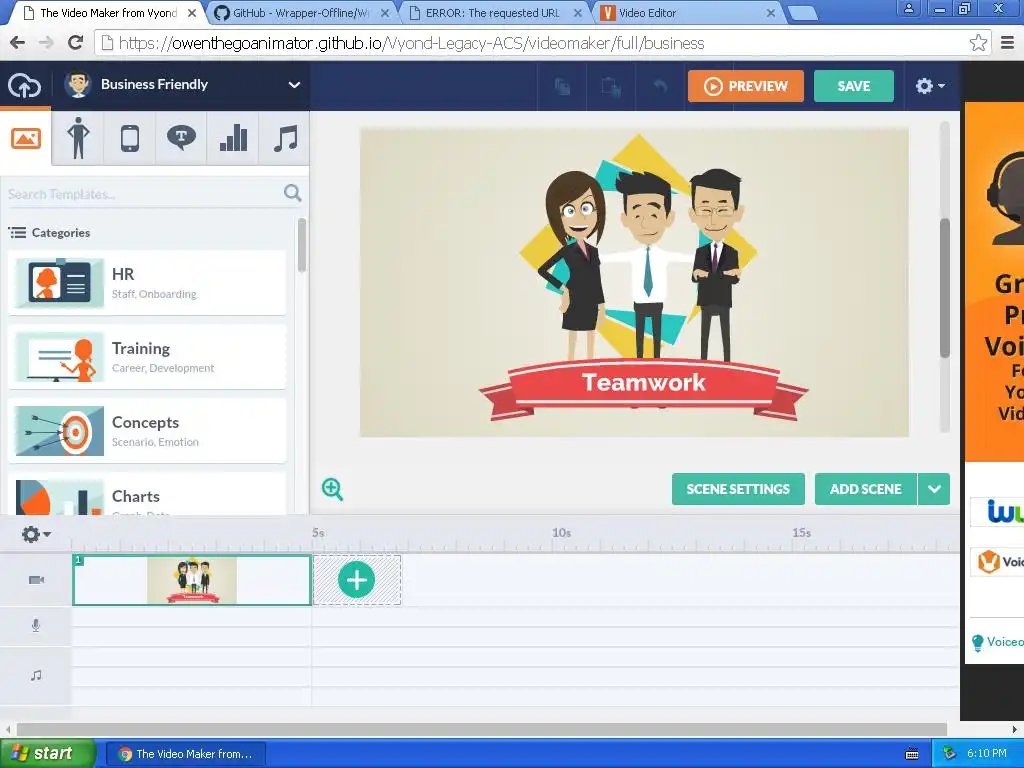
Task: Select the backgrounds/templates tab icon
Action: point(26,138)
